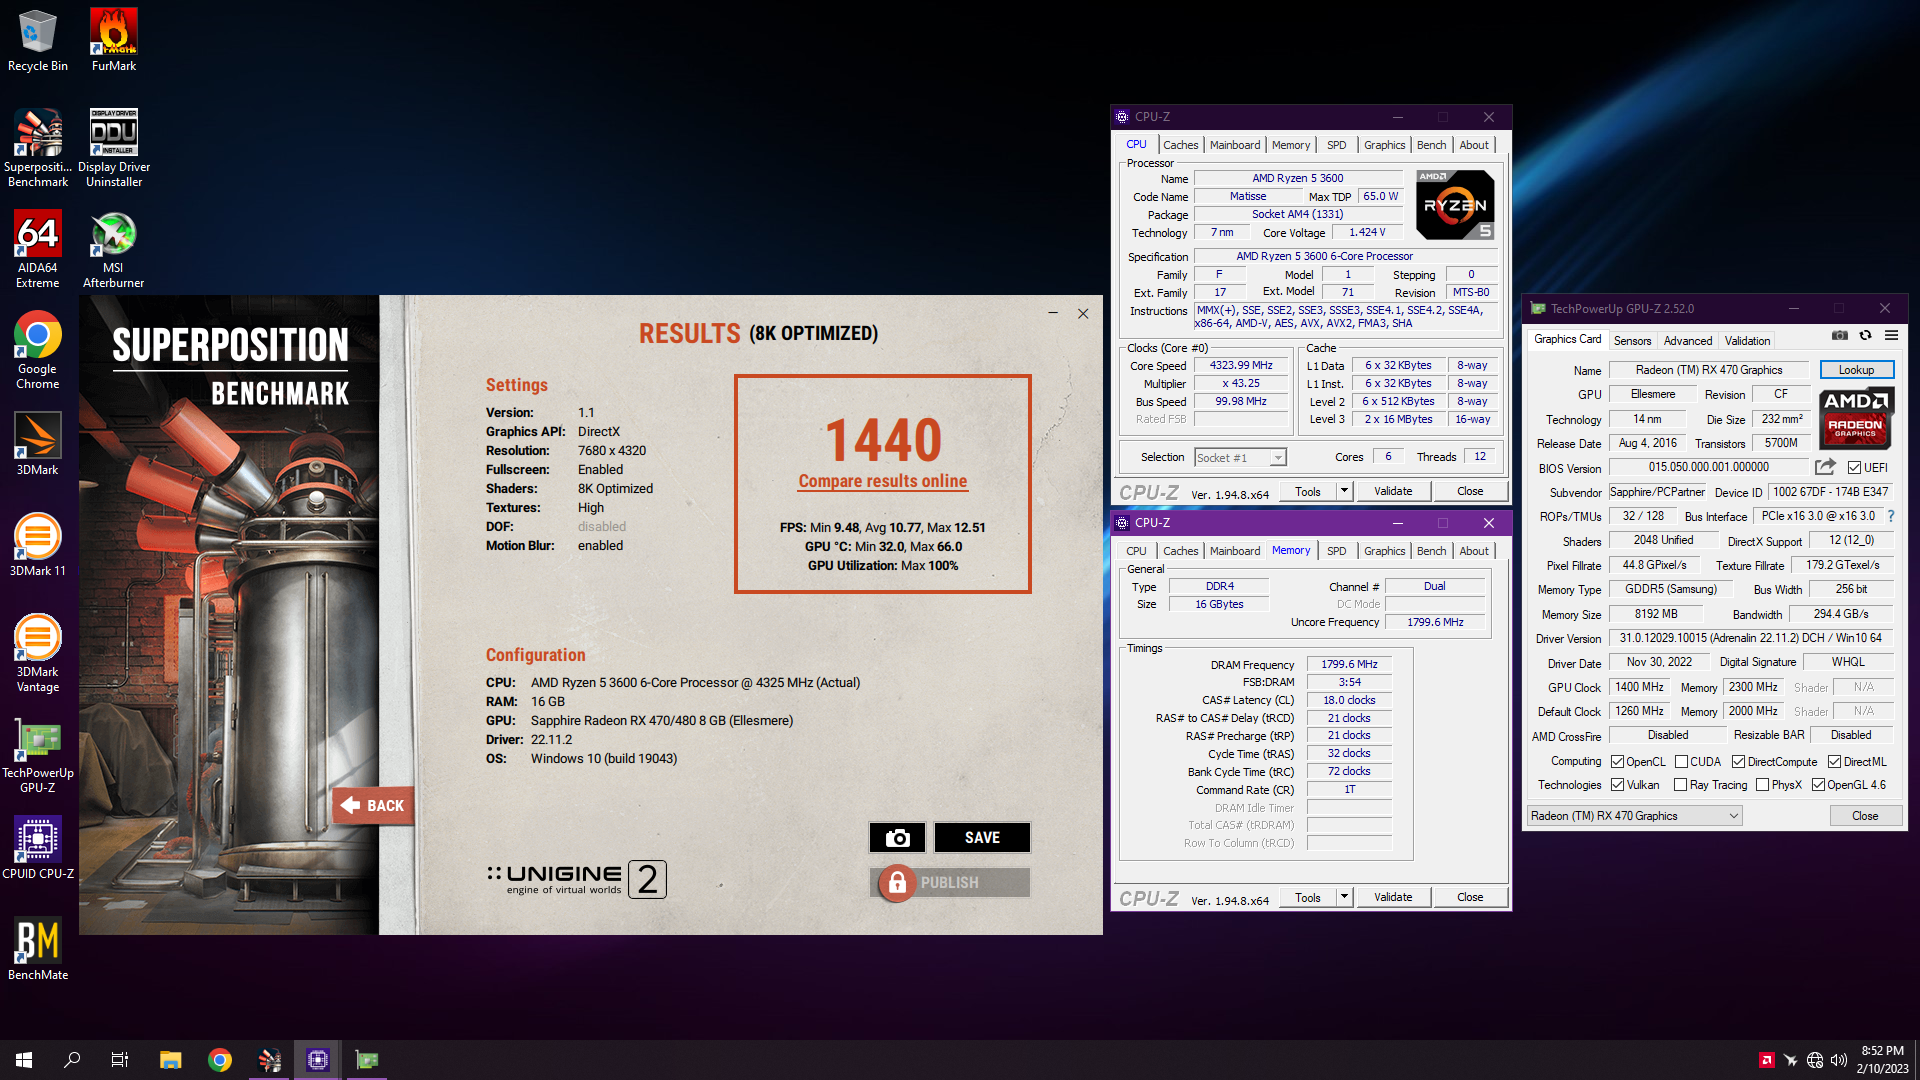
Task: Open Graphics tab in top CPU-Z
Action: (x=1384, y=145)
